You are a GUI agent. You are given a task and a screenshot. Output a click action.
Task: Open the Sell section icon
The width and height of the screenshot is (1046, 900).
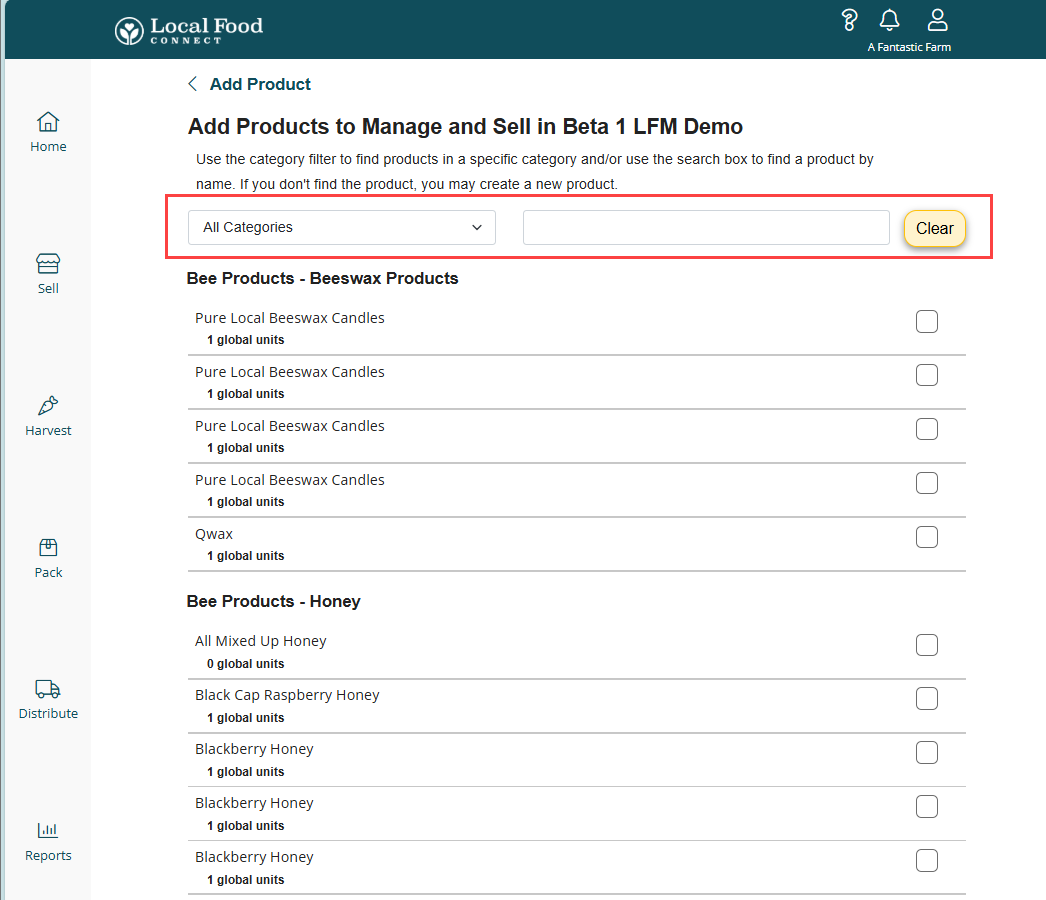coord(48,264)
